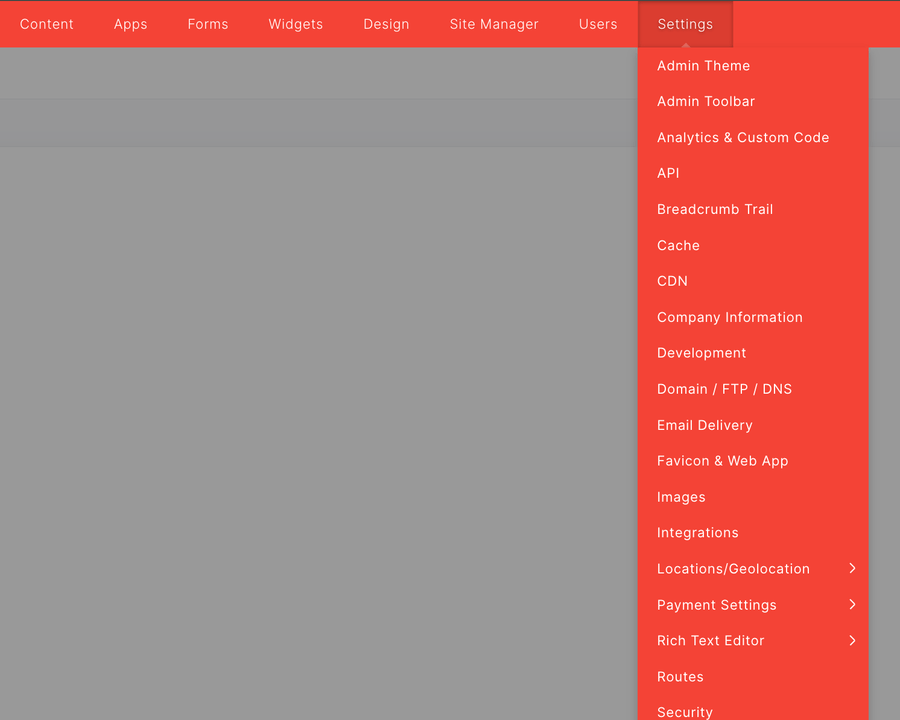Open the Design menu

pos(386,24)
